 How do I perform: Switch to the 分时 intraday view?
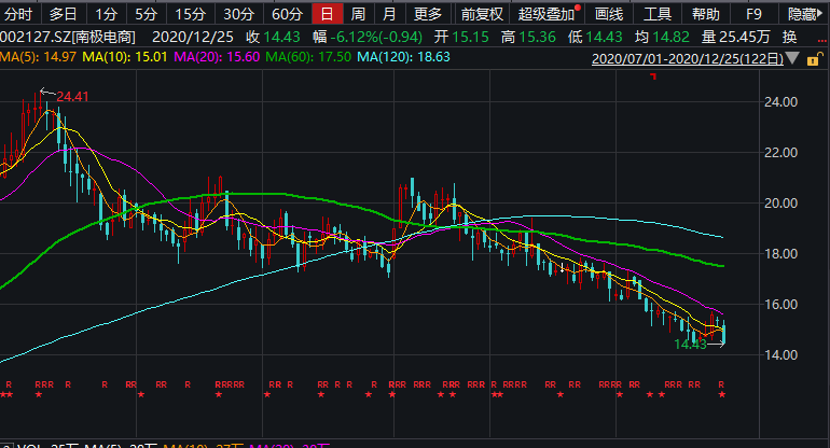tap(18, 14)
